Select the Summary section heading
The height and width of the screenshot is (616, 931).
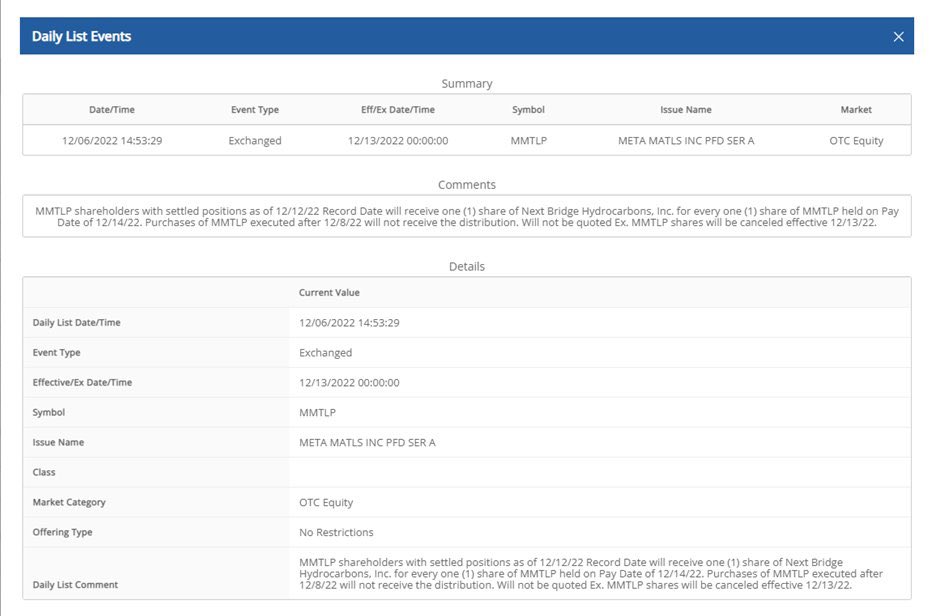click(467, 84)
